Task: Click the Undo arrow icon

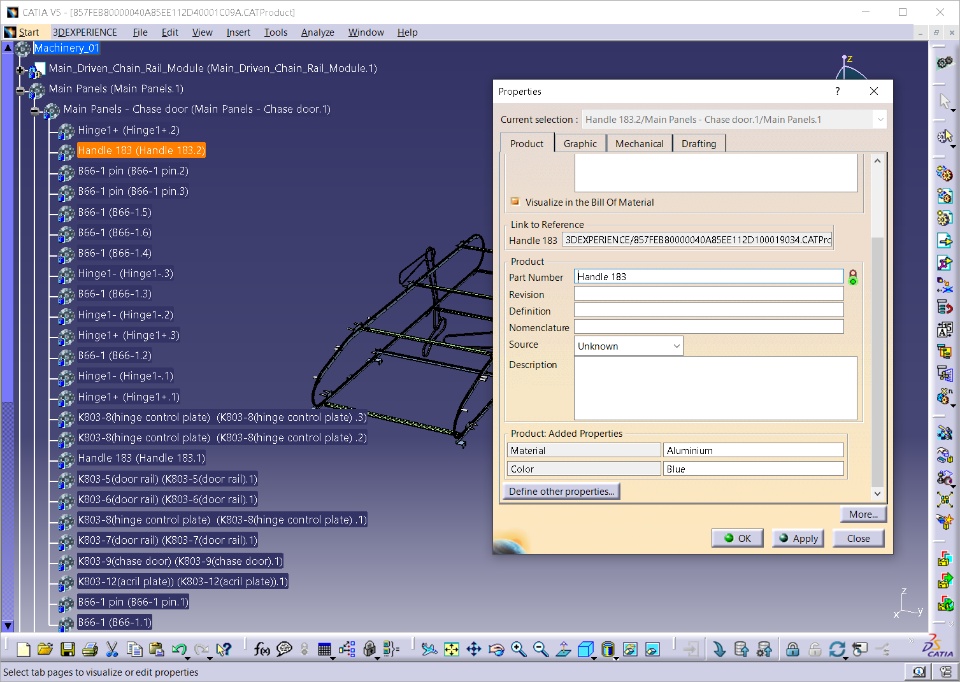Action: 178,649
